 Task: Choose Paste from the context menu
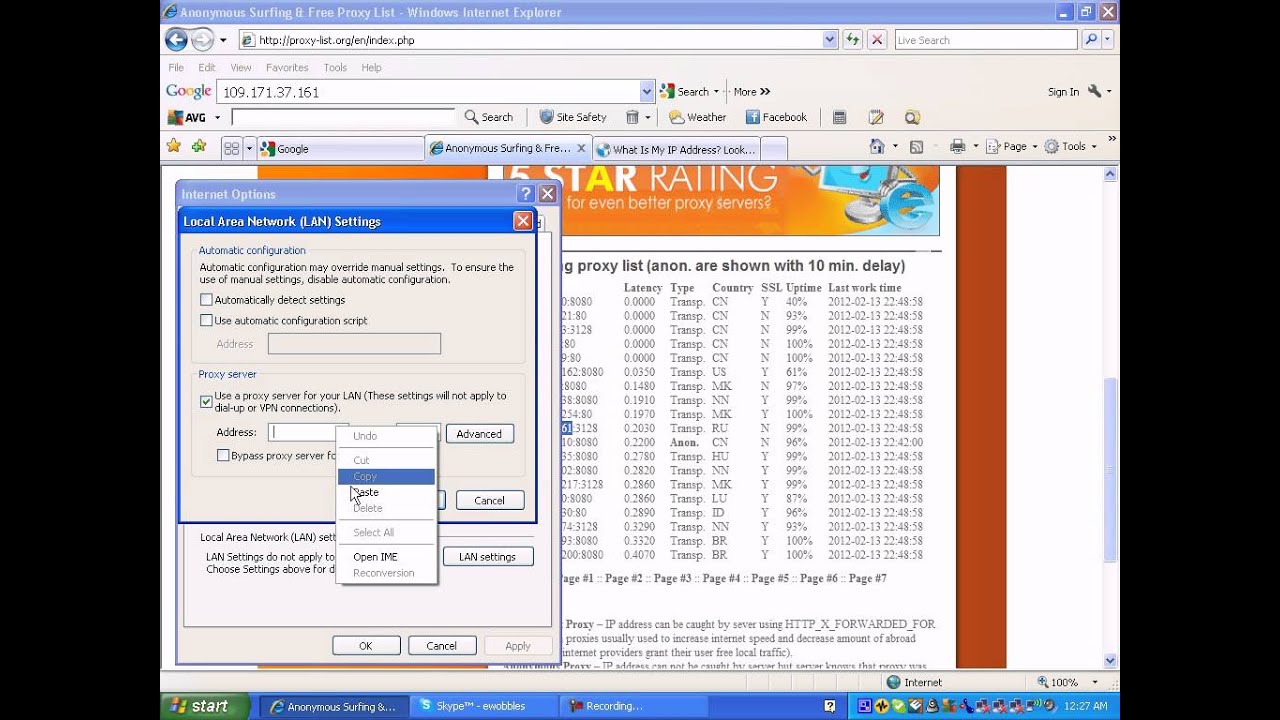click(366, 492)
